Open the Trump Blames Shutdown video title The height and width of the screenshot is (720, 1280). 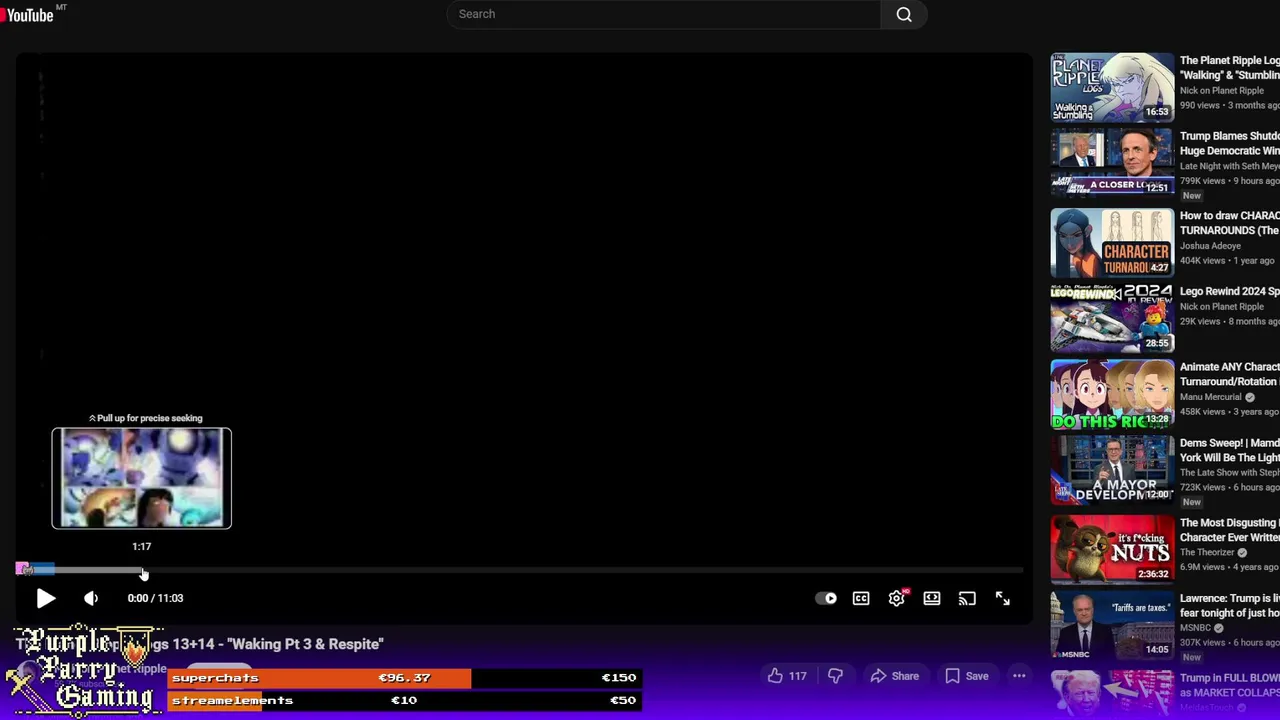click(x=1230, y=143)
